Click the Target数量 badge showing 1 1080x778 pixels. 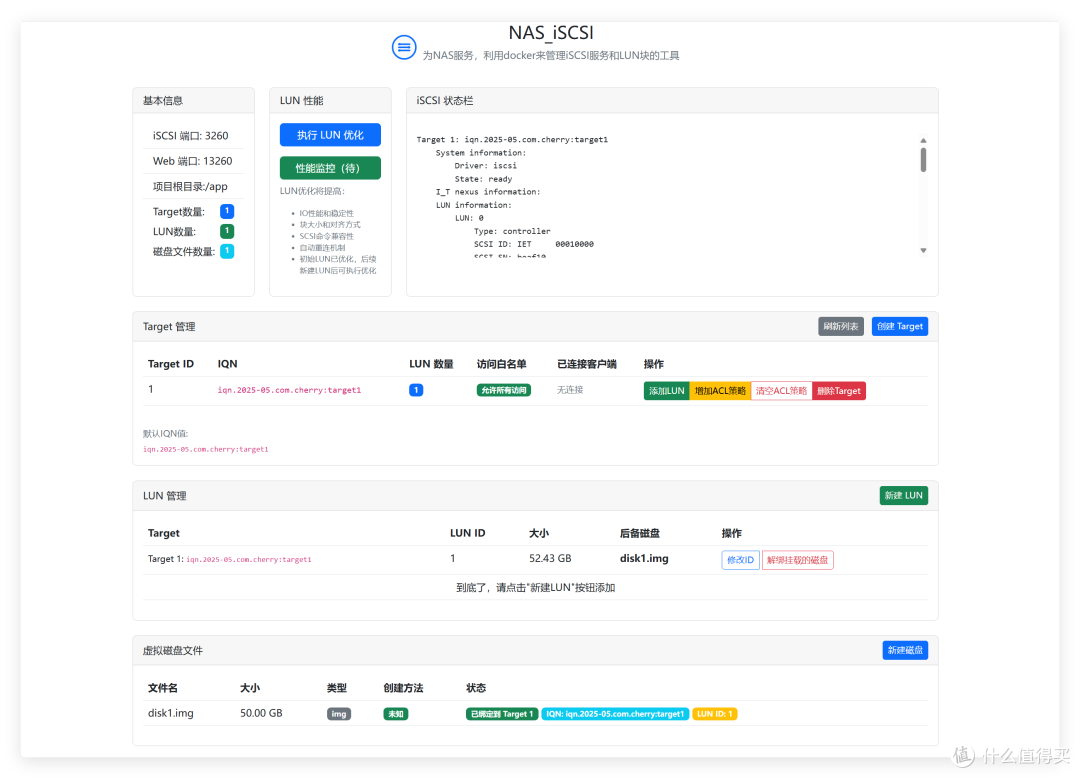[x=227, y=211]
